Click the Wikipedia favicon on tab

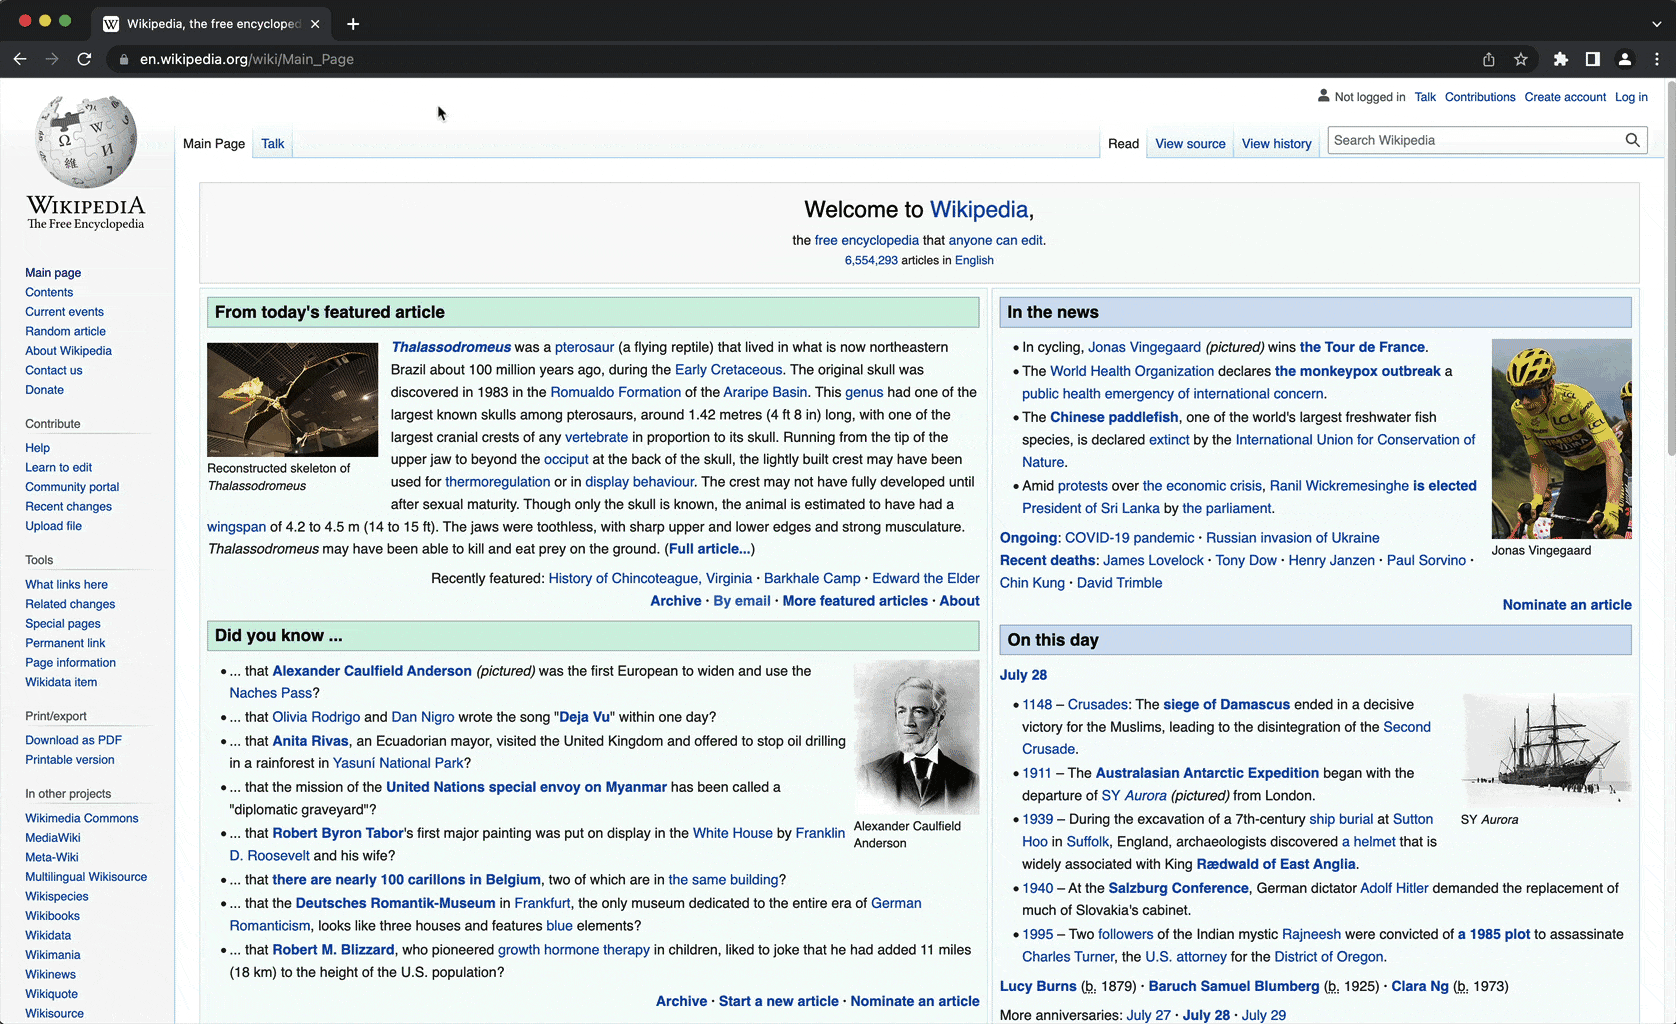(x=111, y=24)
